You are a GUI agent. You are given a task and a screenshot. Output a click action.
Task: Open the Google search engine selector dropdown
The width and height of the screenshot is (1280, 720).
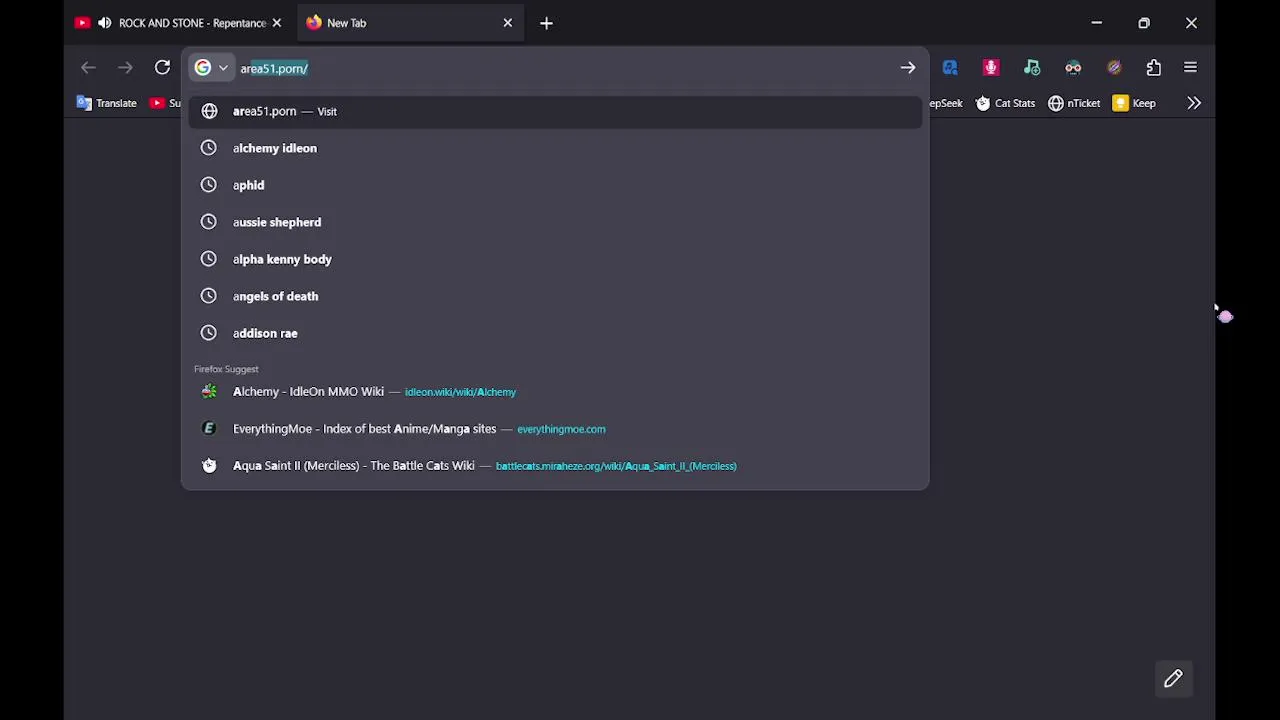point(212,68)
